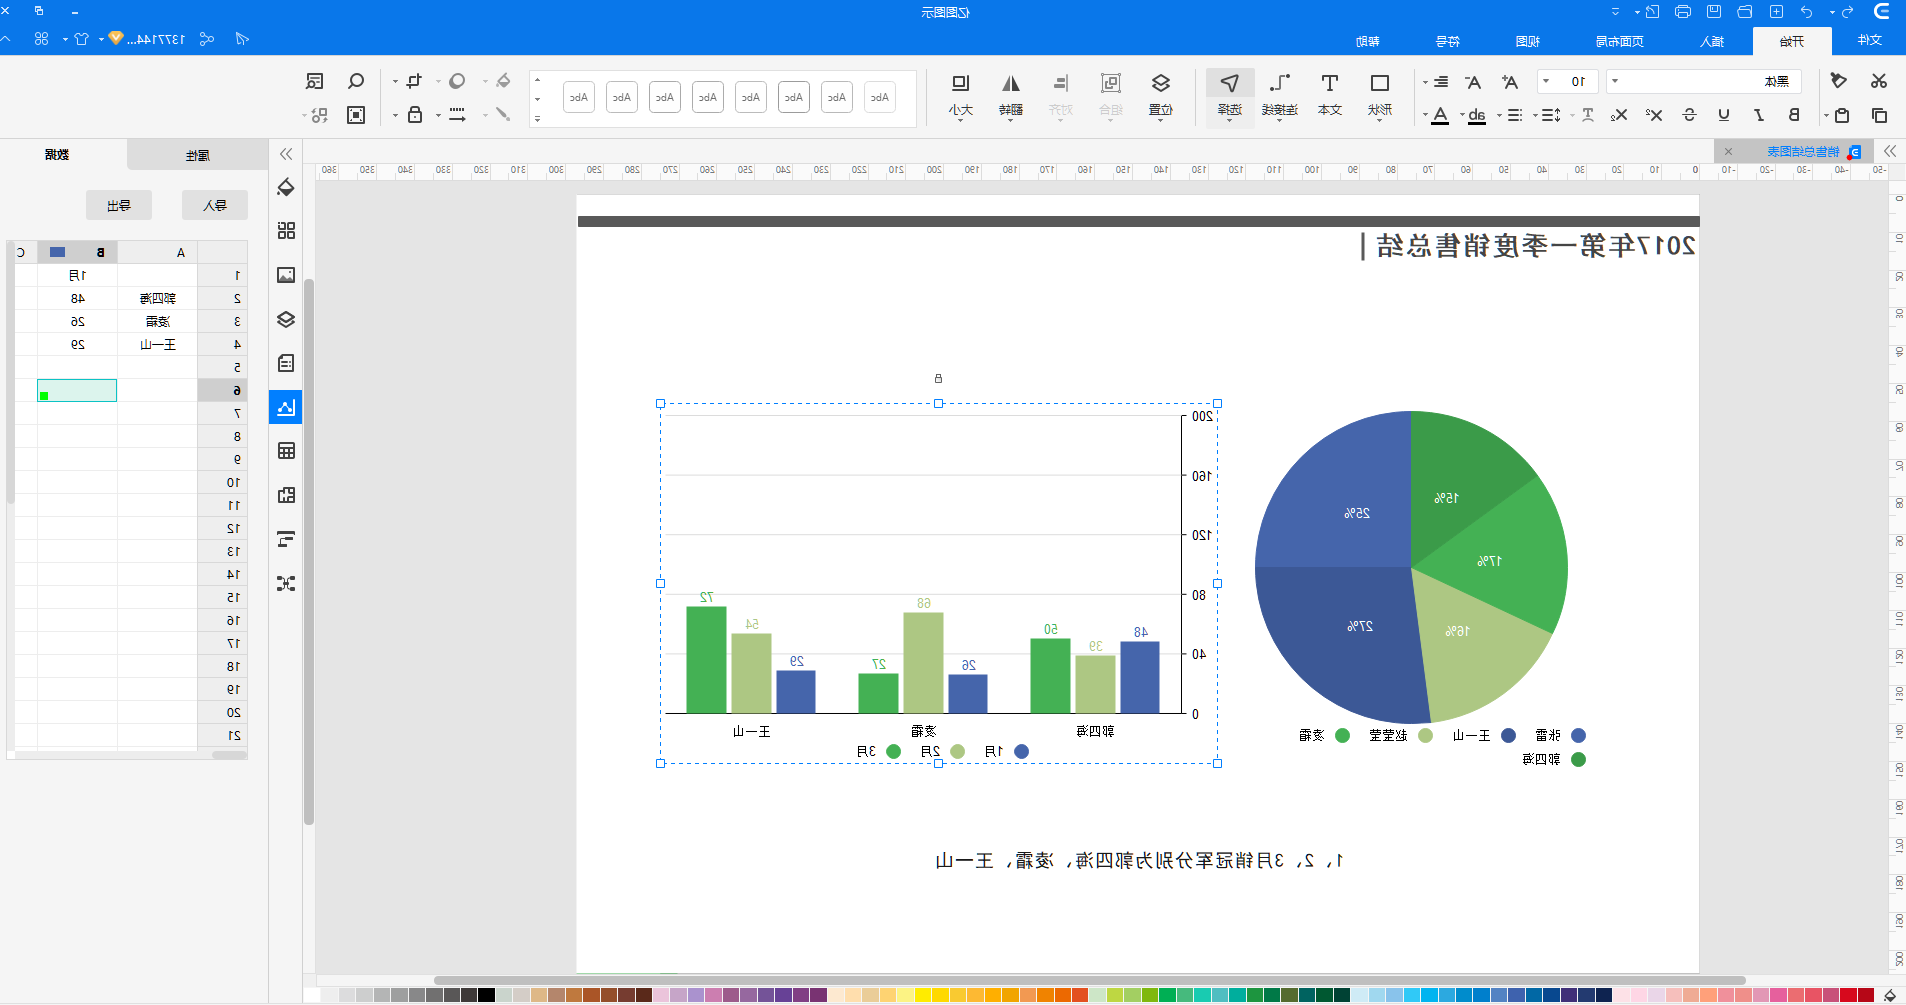Screen dimensions: 1906x1005
Task: Toggle Underline formatting
Action: 1724,115
